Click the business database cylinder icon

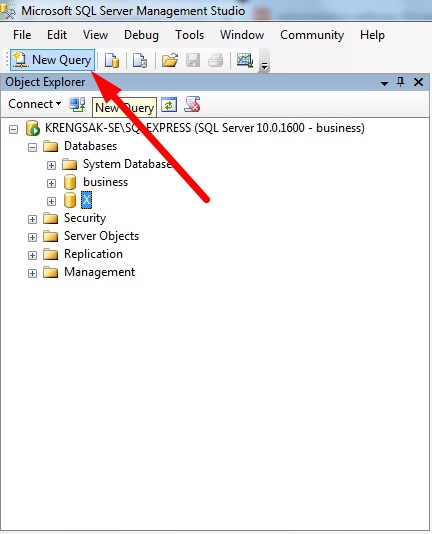pyautogui.click(x=70, y=182)
